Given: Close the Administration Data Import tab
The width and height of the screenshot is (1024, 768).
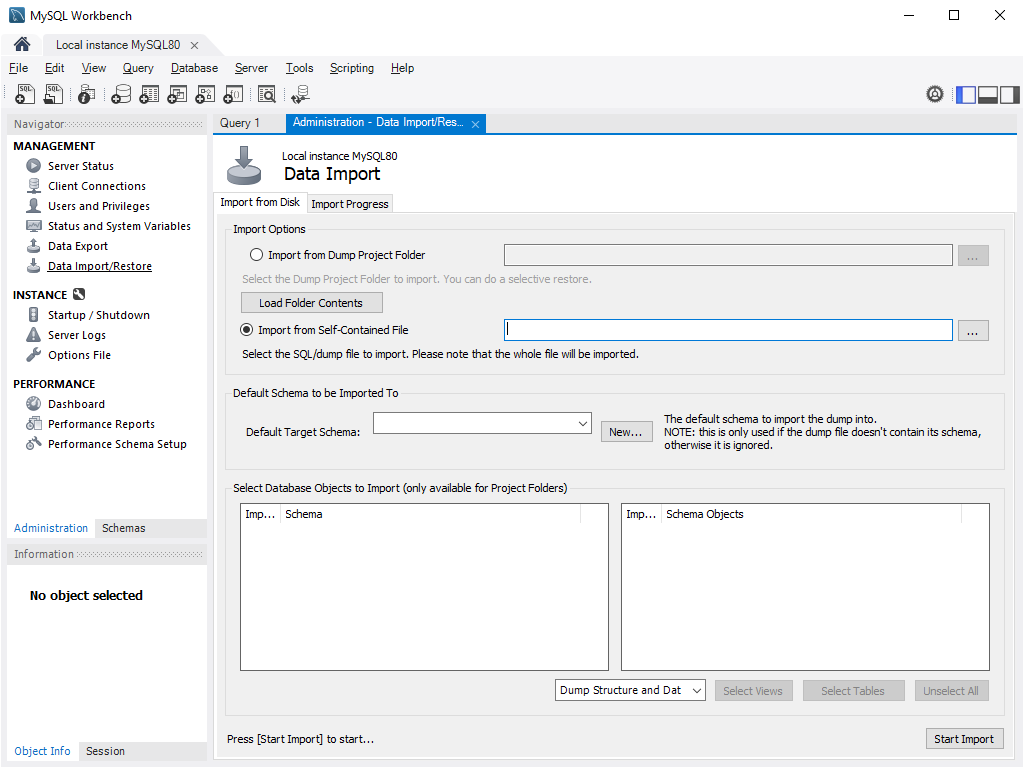Looking at the screenshot, I should pos(475,124).
